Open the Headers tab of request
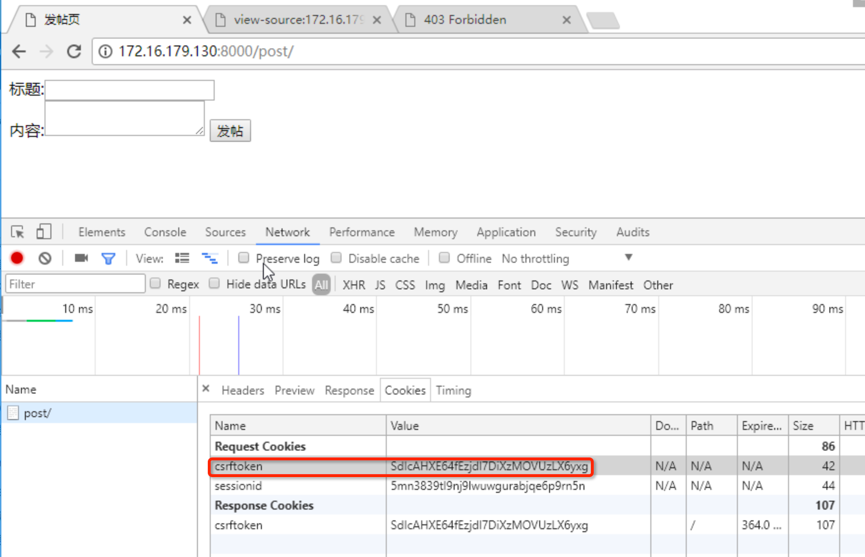This screenshot has width=865, height=557. click(242, 390)
